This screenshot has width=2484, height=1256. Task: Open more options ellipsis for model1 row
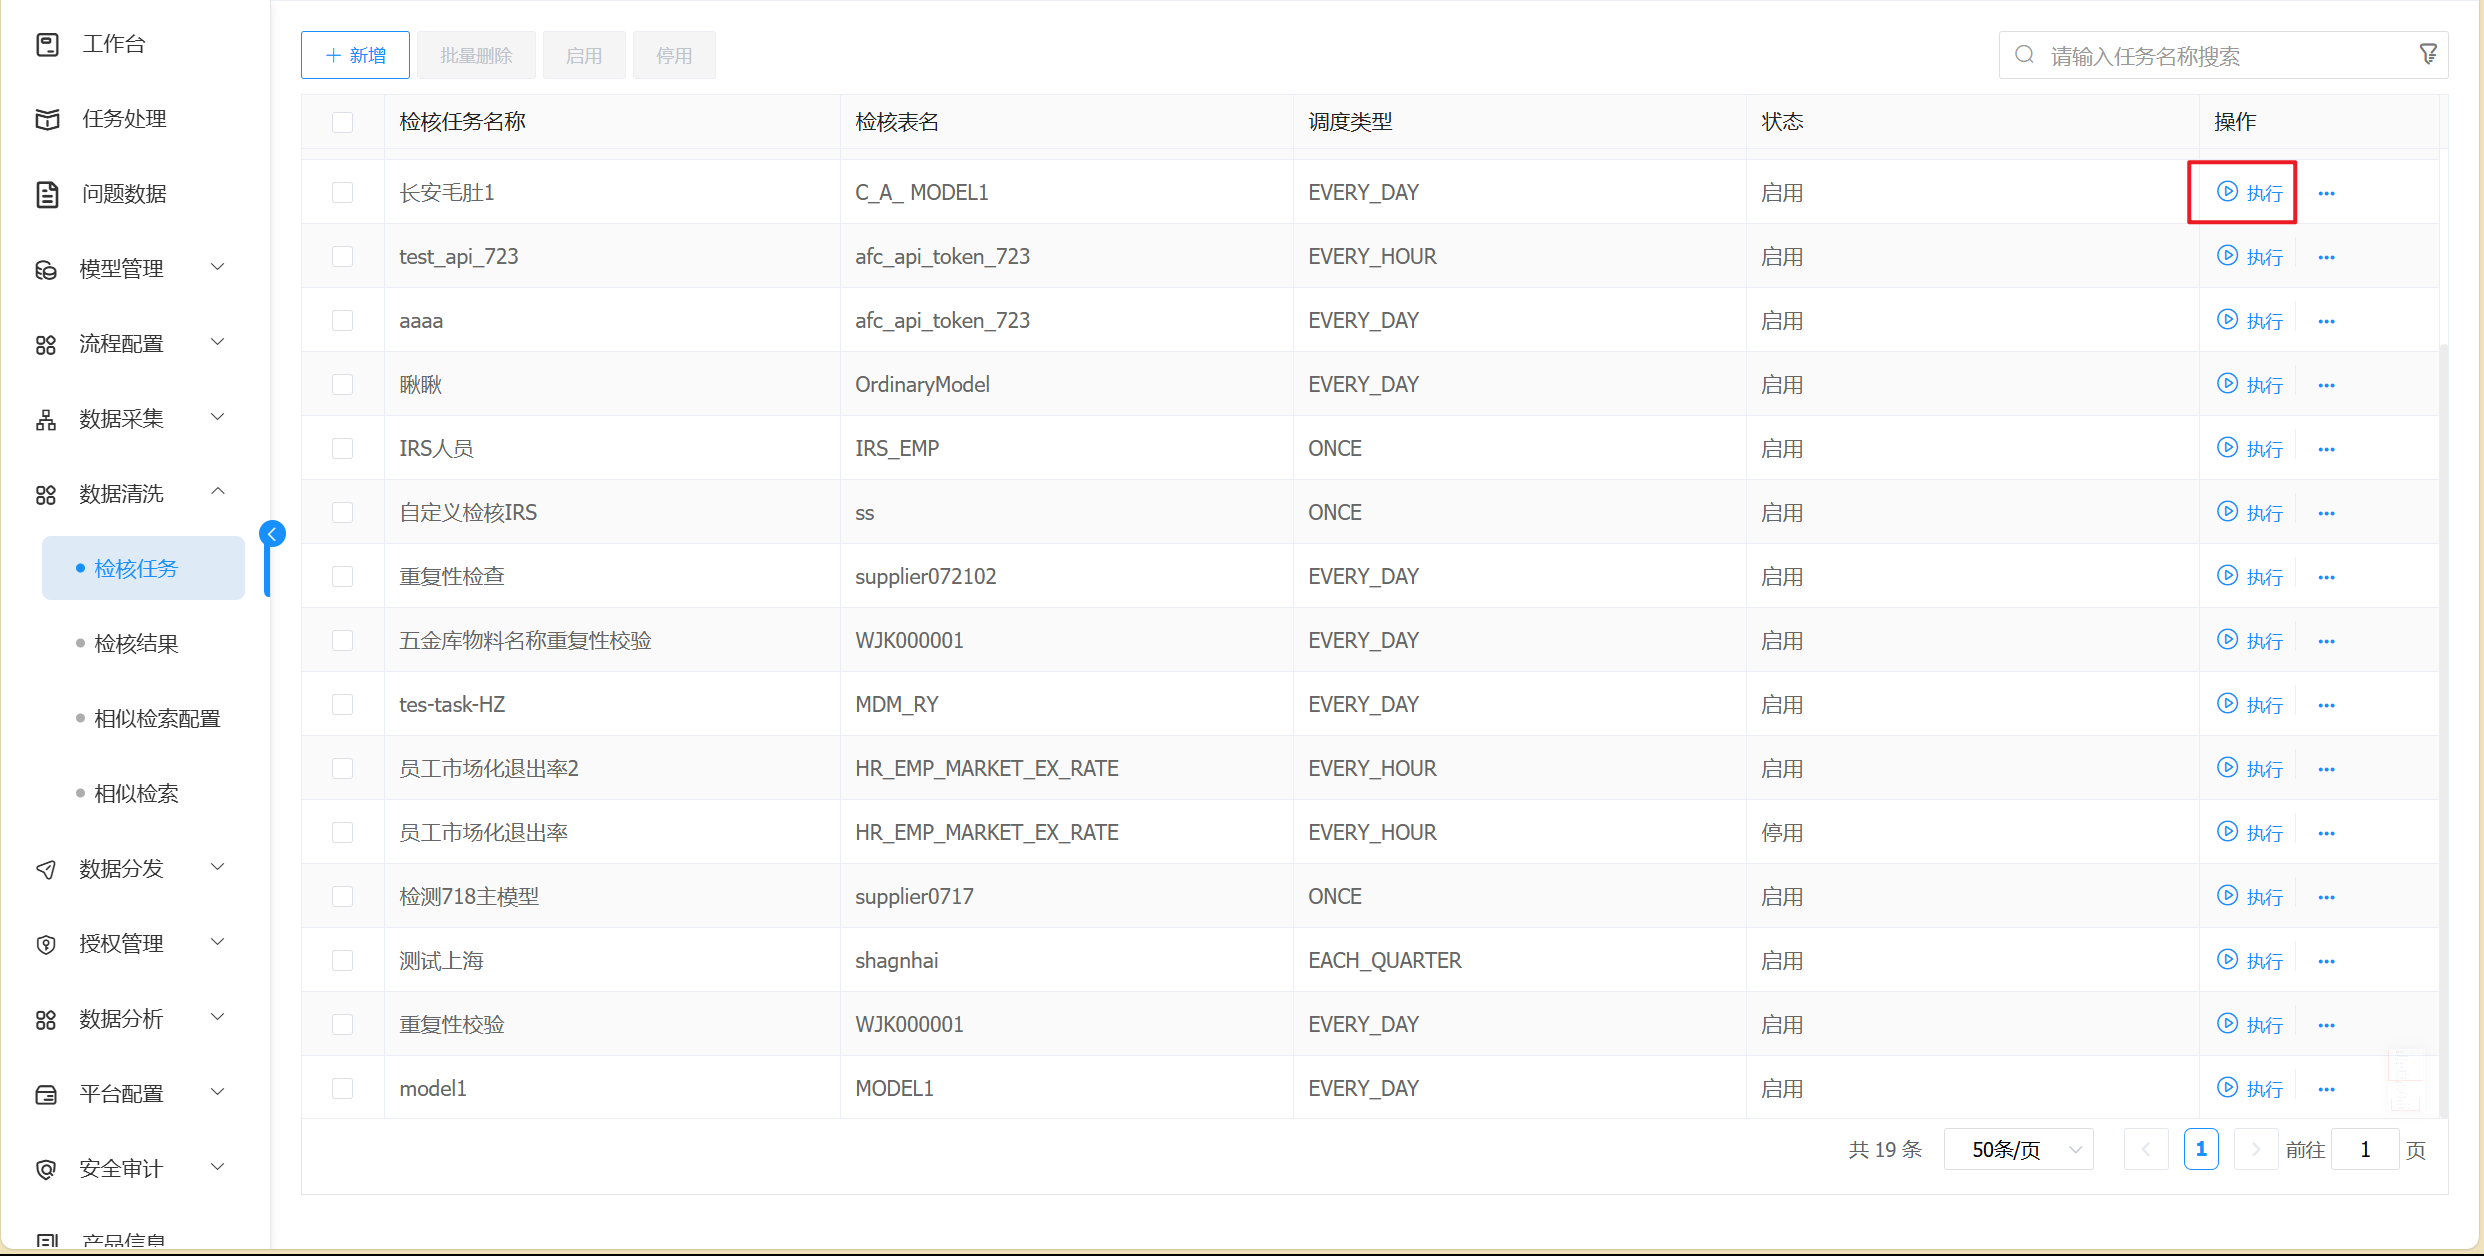pyautogui.click(x=2326, y=1089)
